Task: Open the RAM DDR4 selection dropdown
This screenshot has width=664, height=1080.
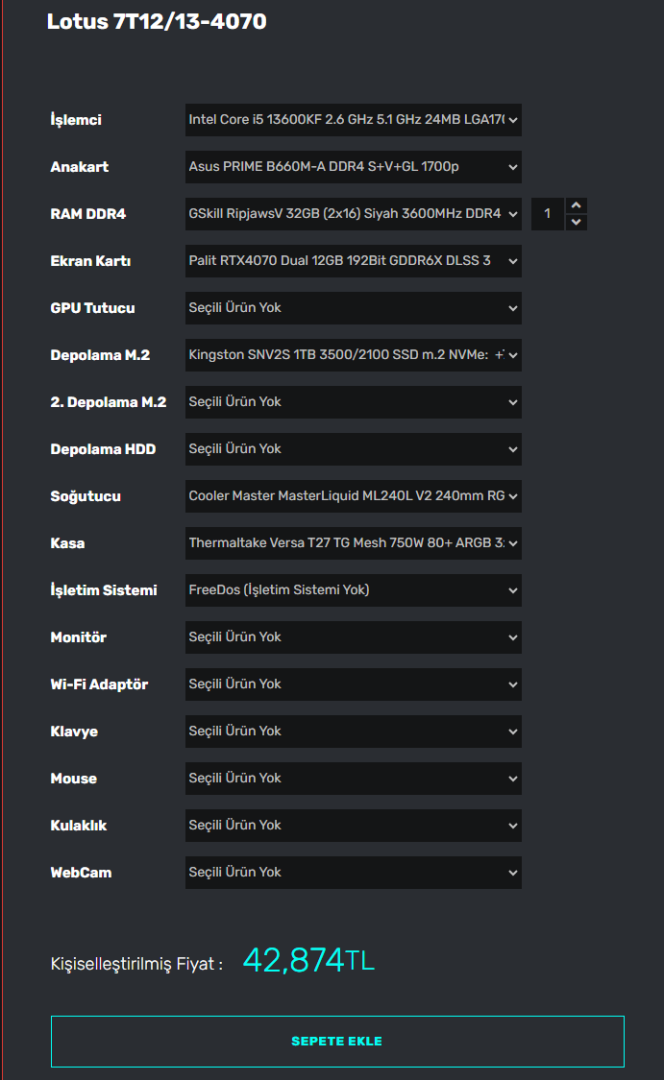Action: click(x=353, y=214)
